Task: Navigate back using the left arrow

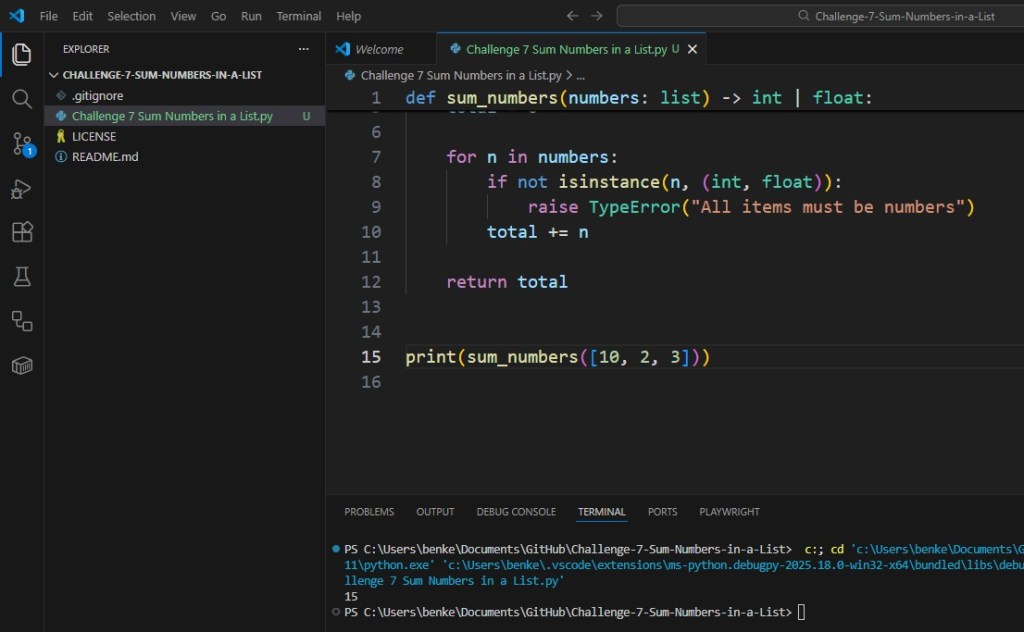Action: click(572, 15)
